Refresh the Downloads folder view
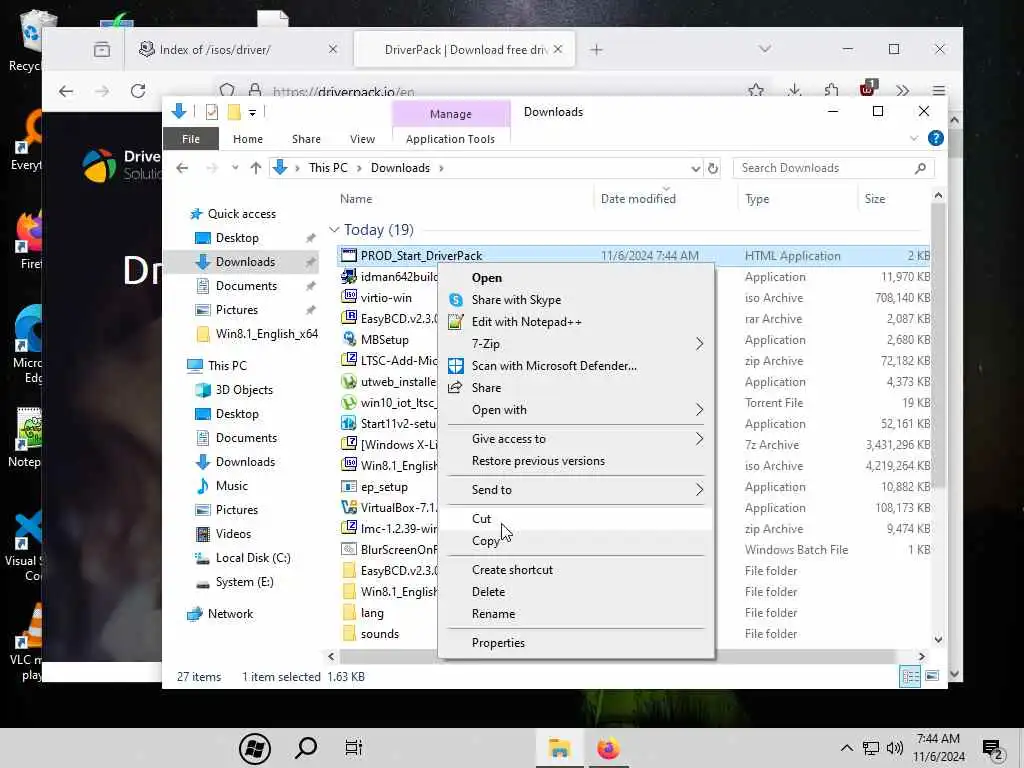 712,168
